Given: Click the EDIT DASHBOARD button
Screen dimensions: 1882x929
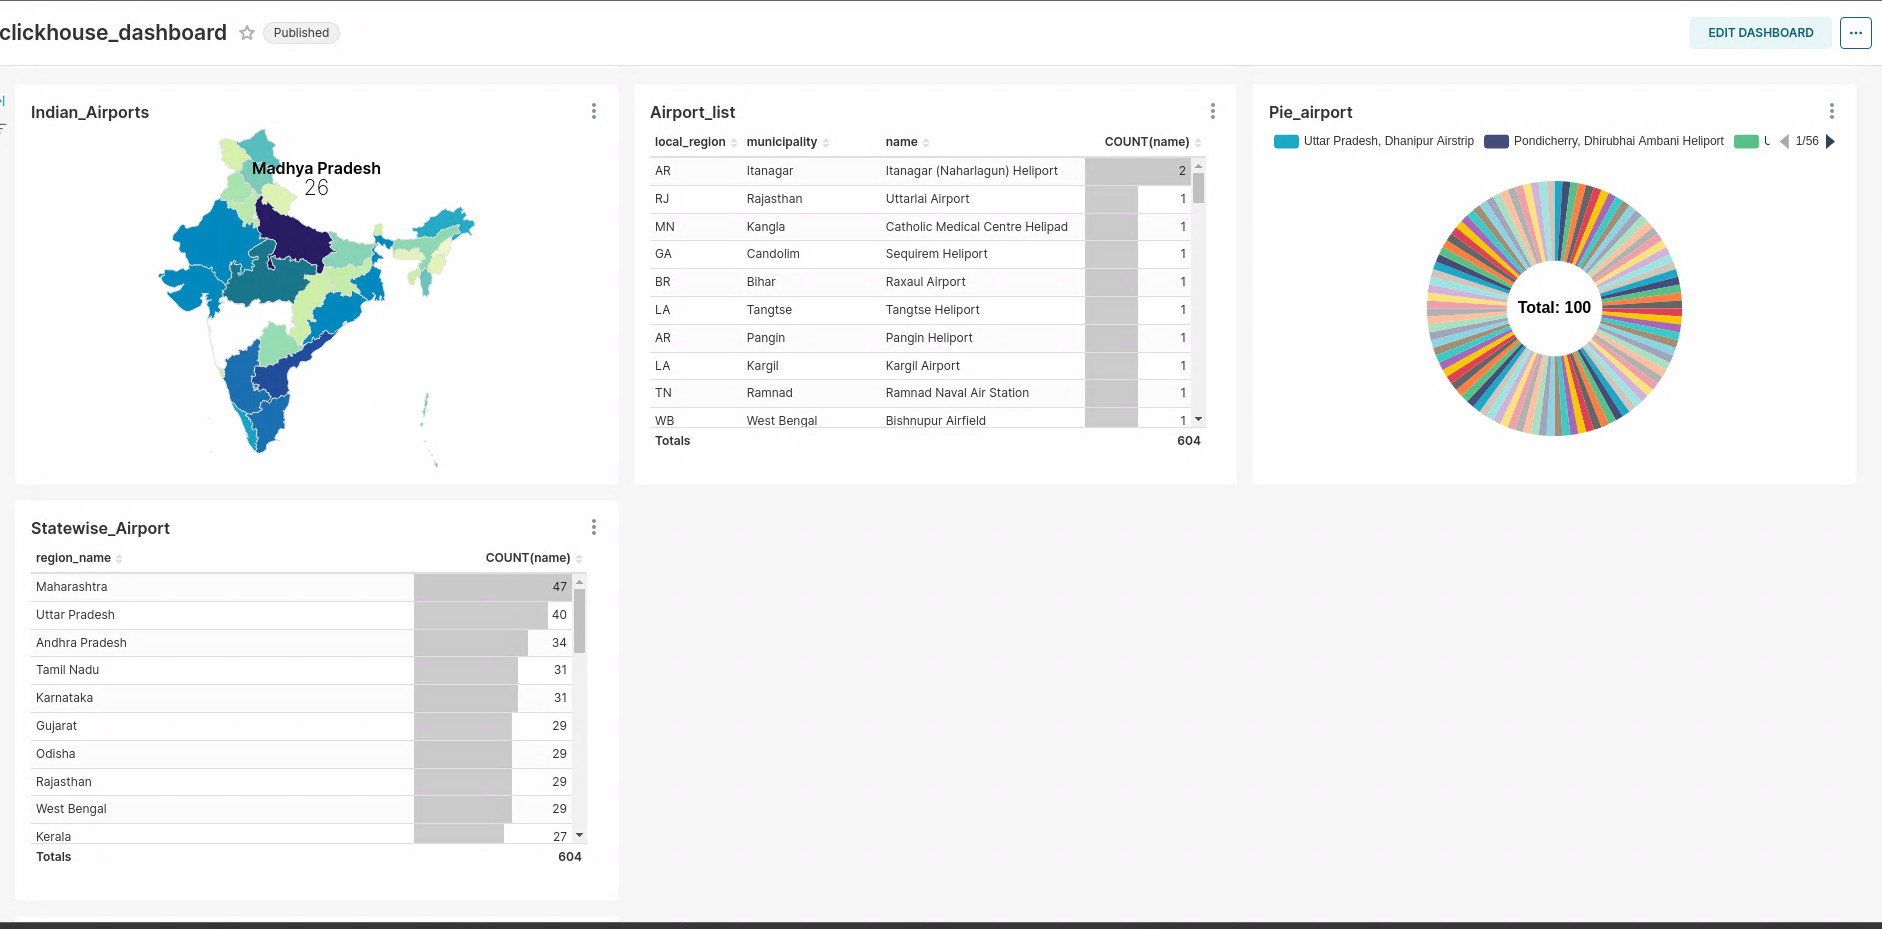Looking at the screenshot, I should [x=1760, y=32].
